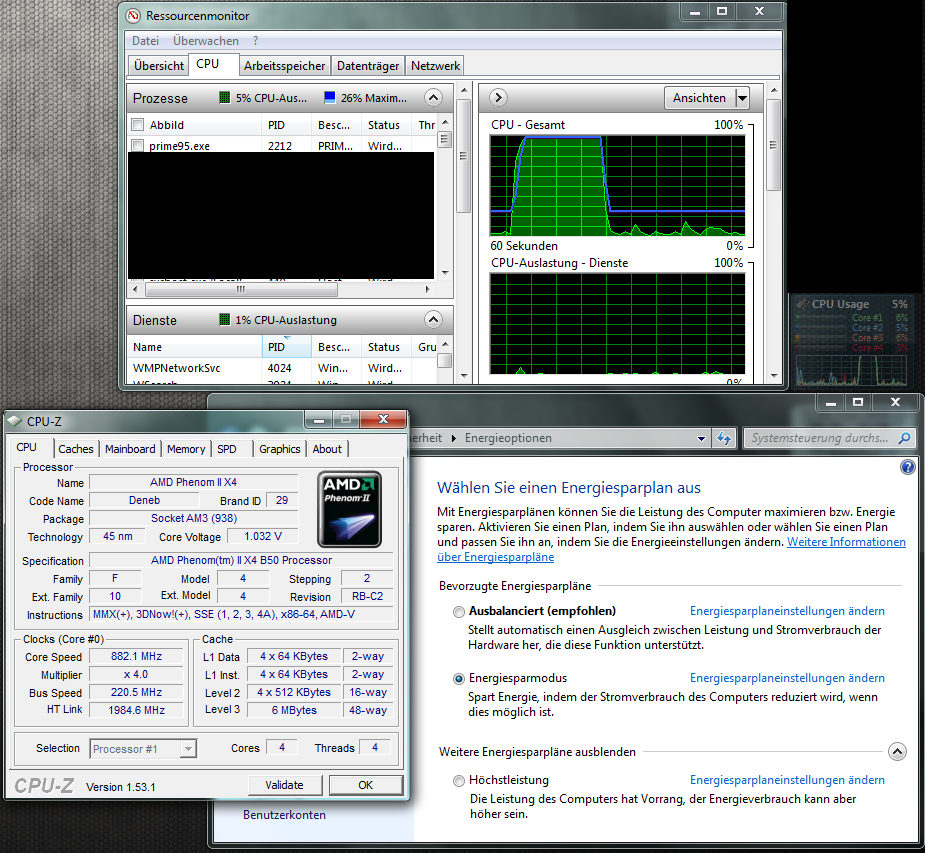925x853 pixels.
Task: Click the green CPU-Auslastung indicator in Prozesse
Action: point(225,97)
